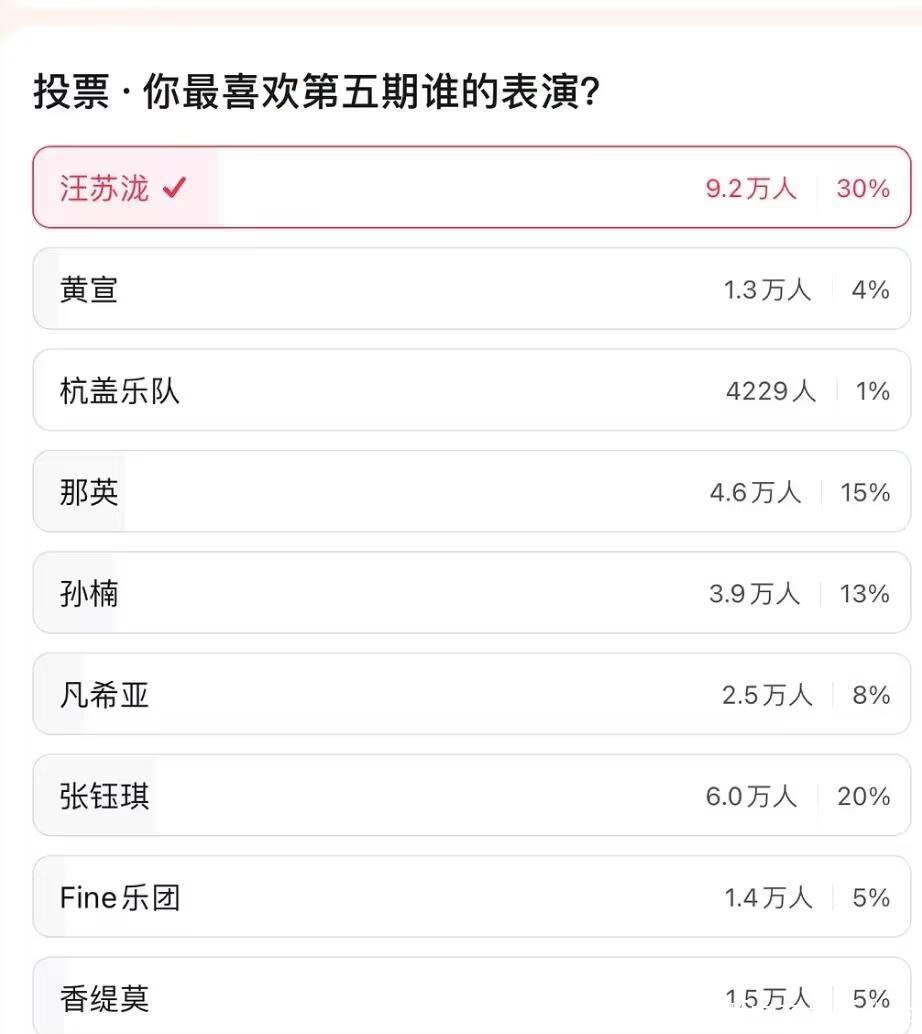Click the 6.0万人 vote count
The width and height of the screenshot is (922, 1034).
751,796
